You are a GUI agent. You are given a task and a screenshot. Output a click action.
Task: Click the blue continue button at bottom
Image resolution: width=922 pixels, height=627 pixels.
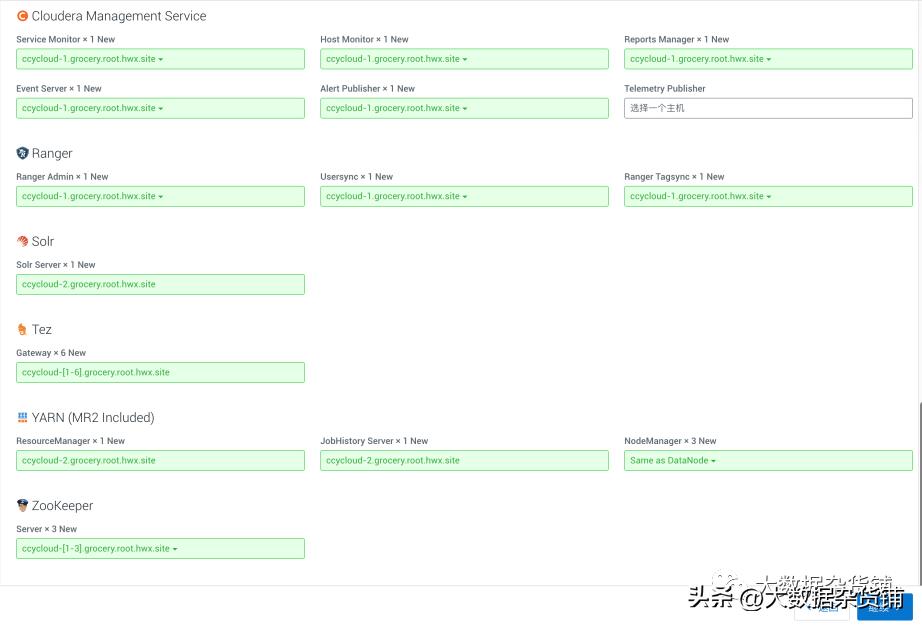pyautogui.click(x=884, y=607)
